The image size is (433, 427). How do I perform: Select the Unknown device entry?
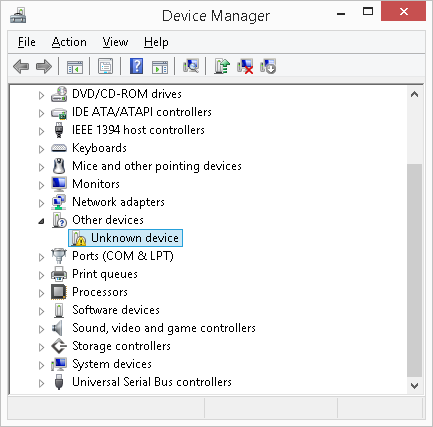coord(125,238)
